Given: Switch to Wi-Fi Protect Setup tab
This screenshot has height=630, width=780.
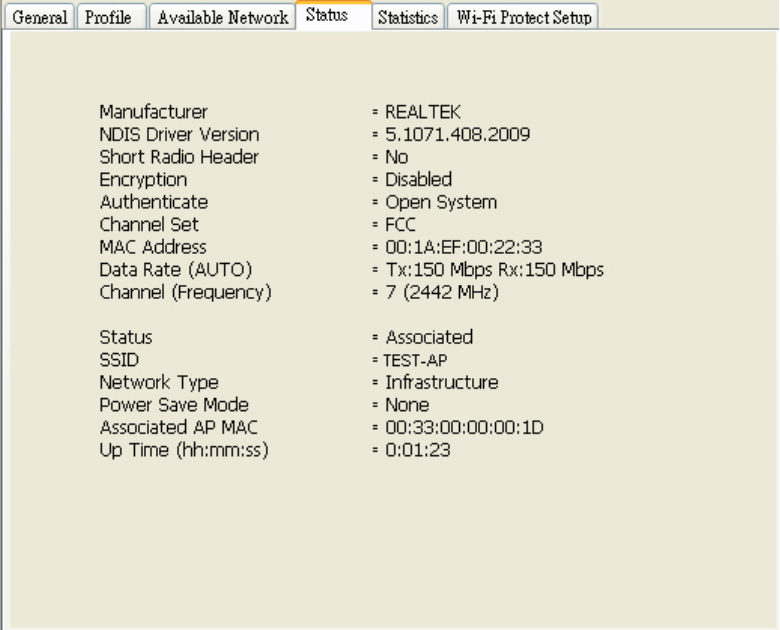Looking at the screenshot, I should 523,18.
